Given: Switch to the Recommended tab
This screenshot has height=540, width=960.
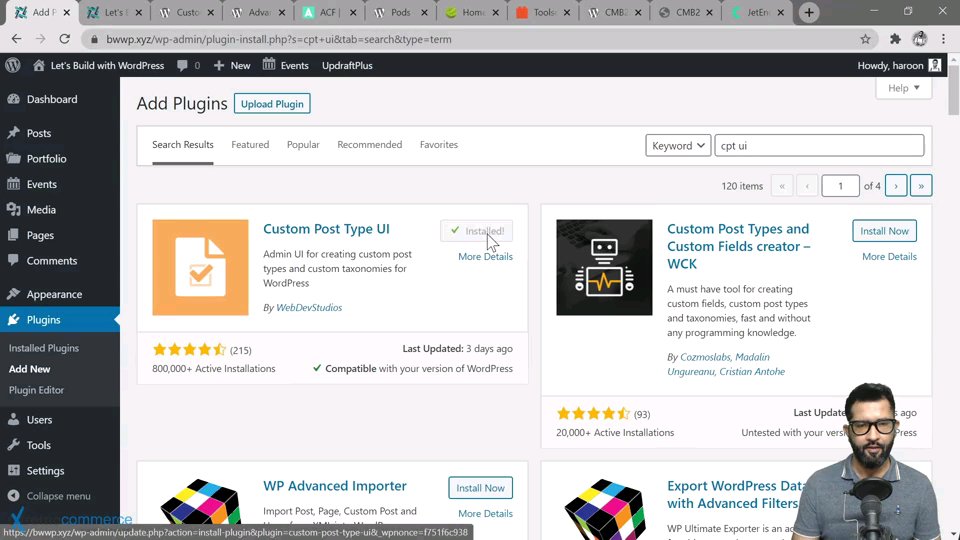Looking at the screenshot, I should click(x=369, y=144).
